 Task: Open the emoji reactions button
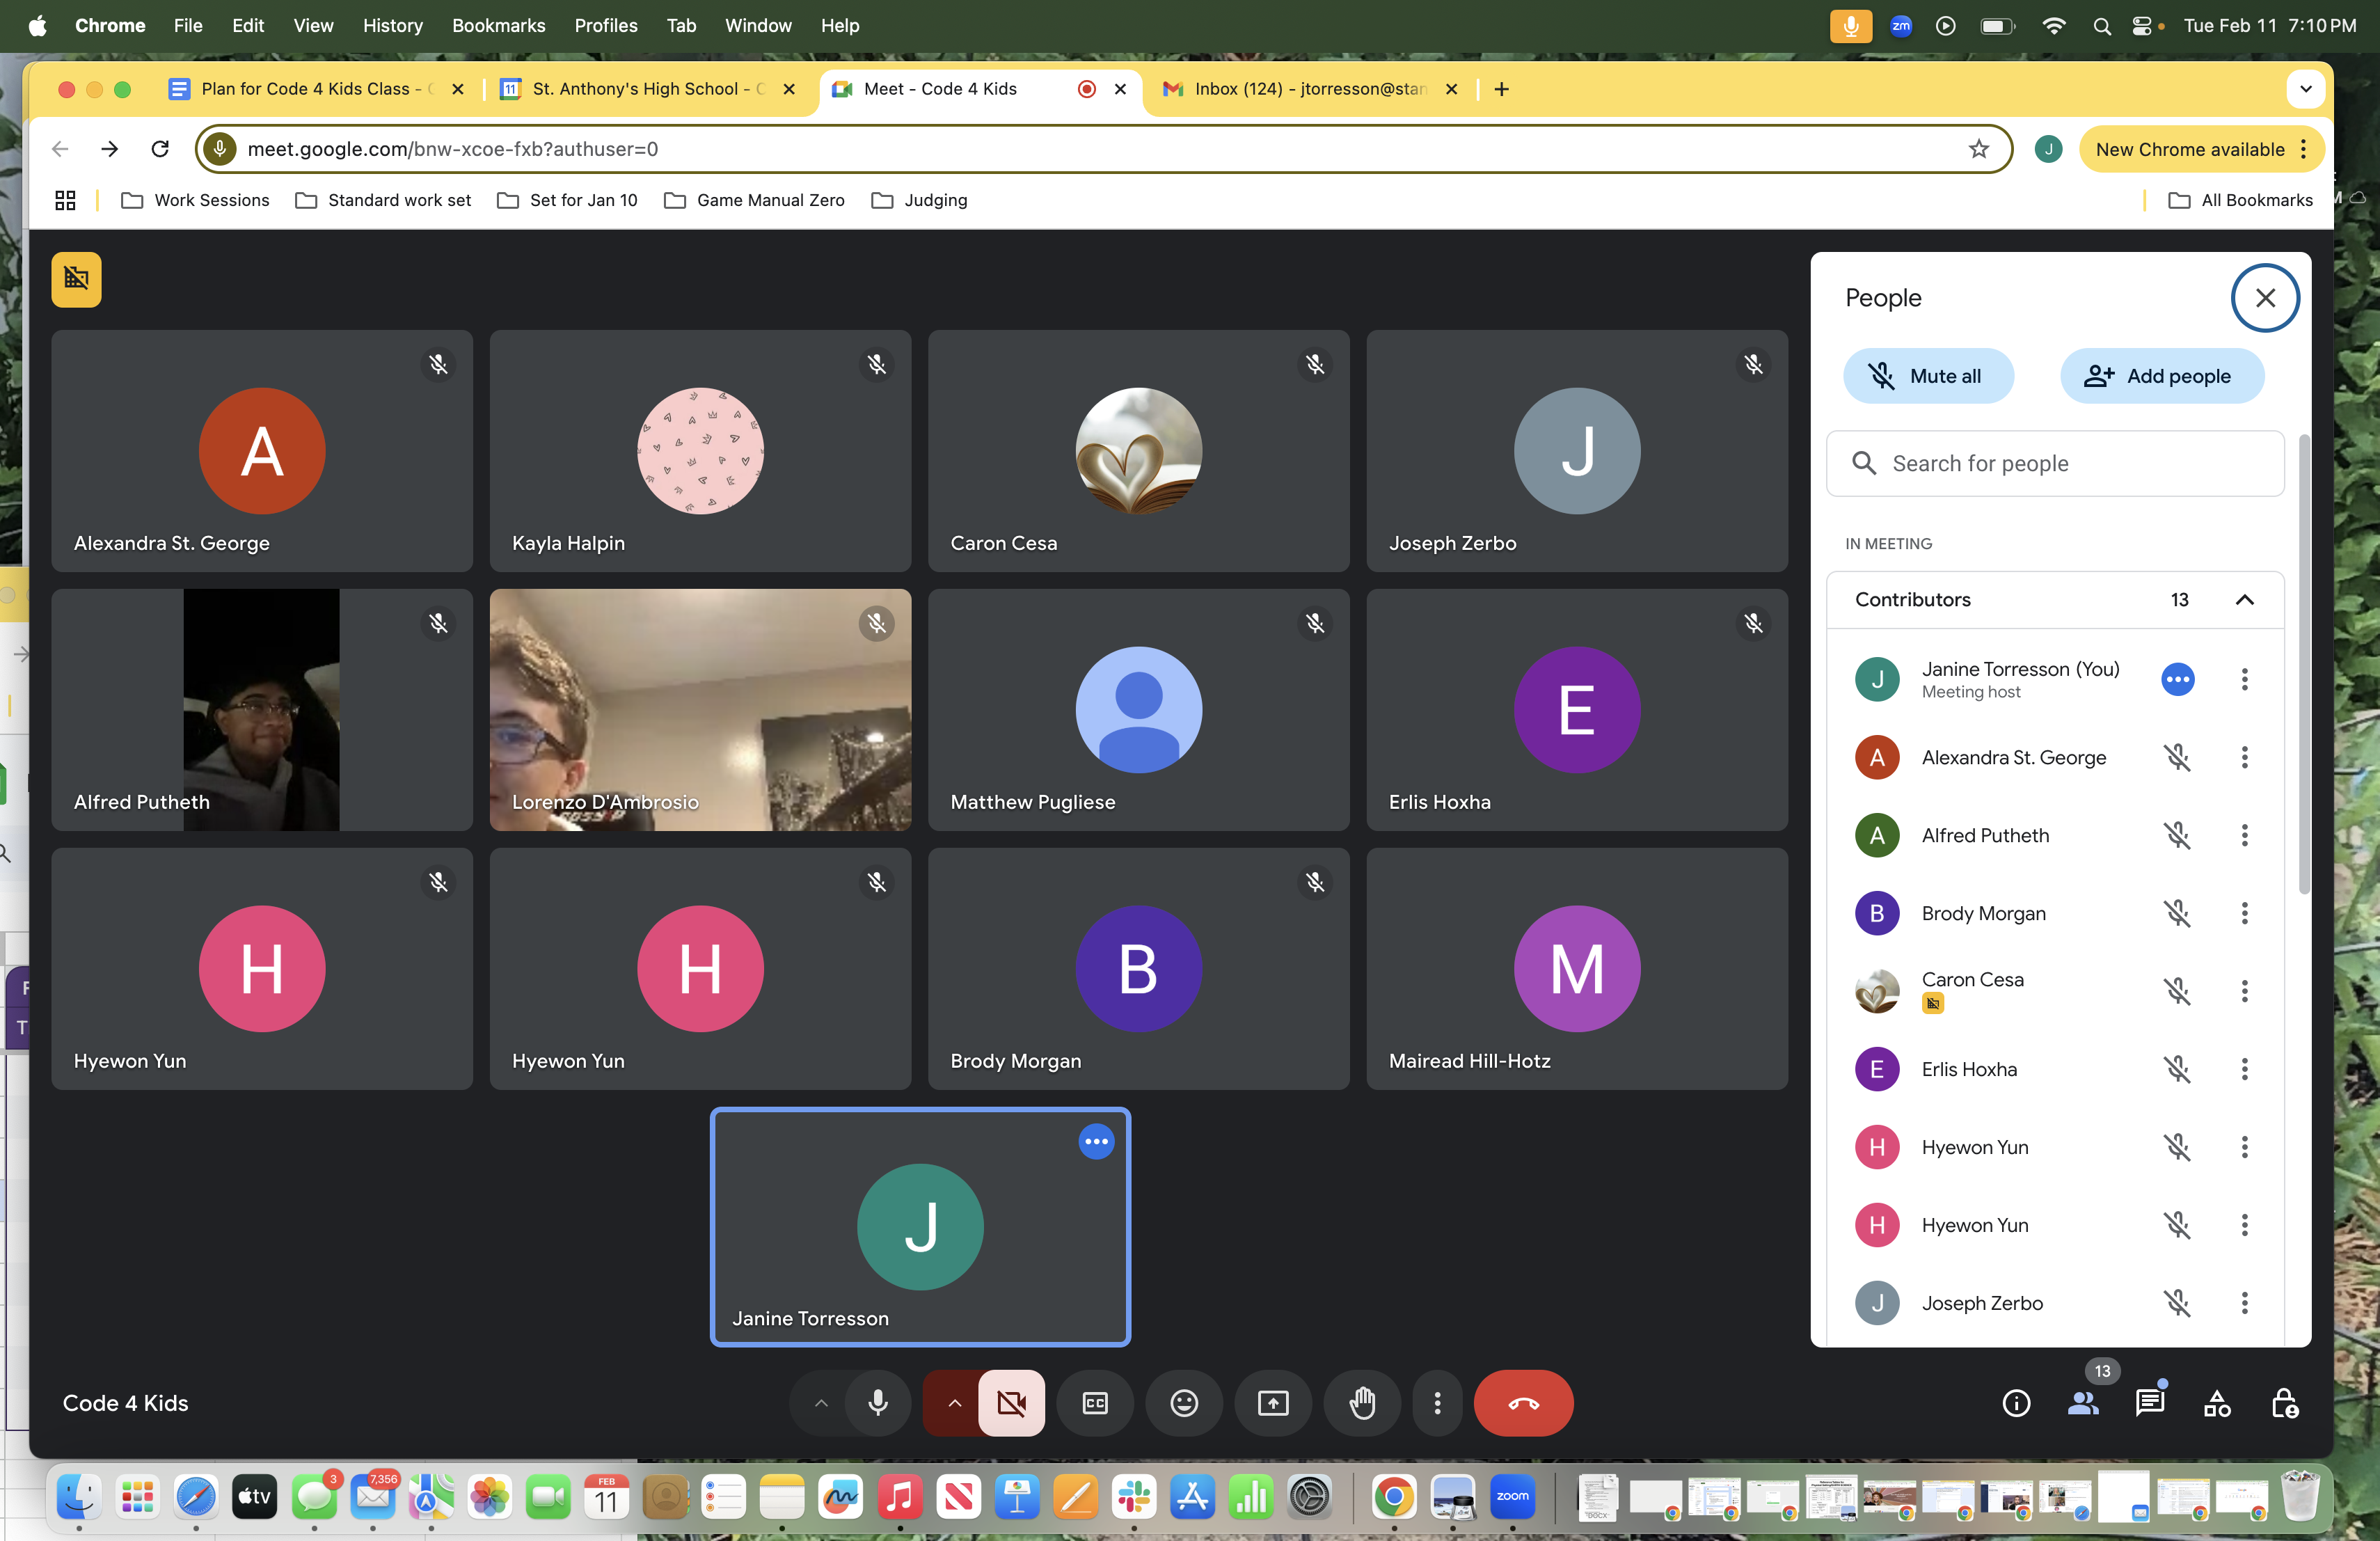tap(1184, 1403)
